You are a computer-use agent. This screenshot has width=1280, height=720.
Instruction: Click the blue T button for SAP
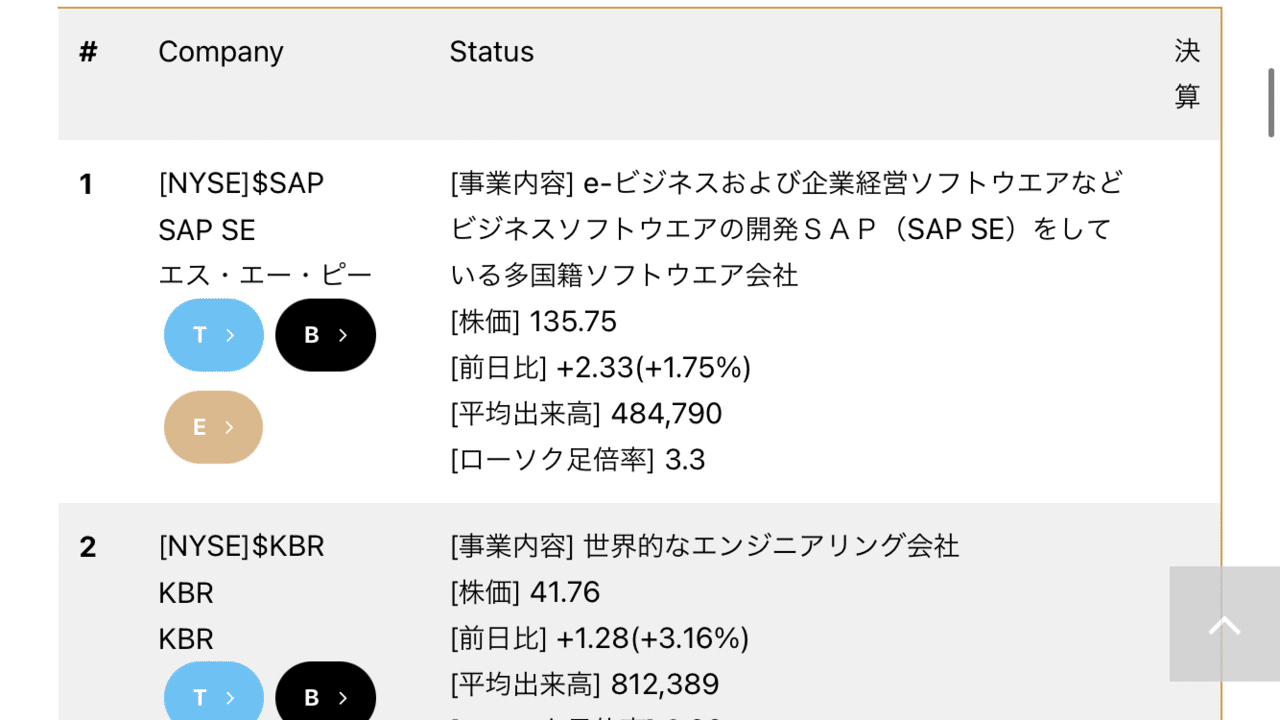click(214, 335)
